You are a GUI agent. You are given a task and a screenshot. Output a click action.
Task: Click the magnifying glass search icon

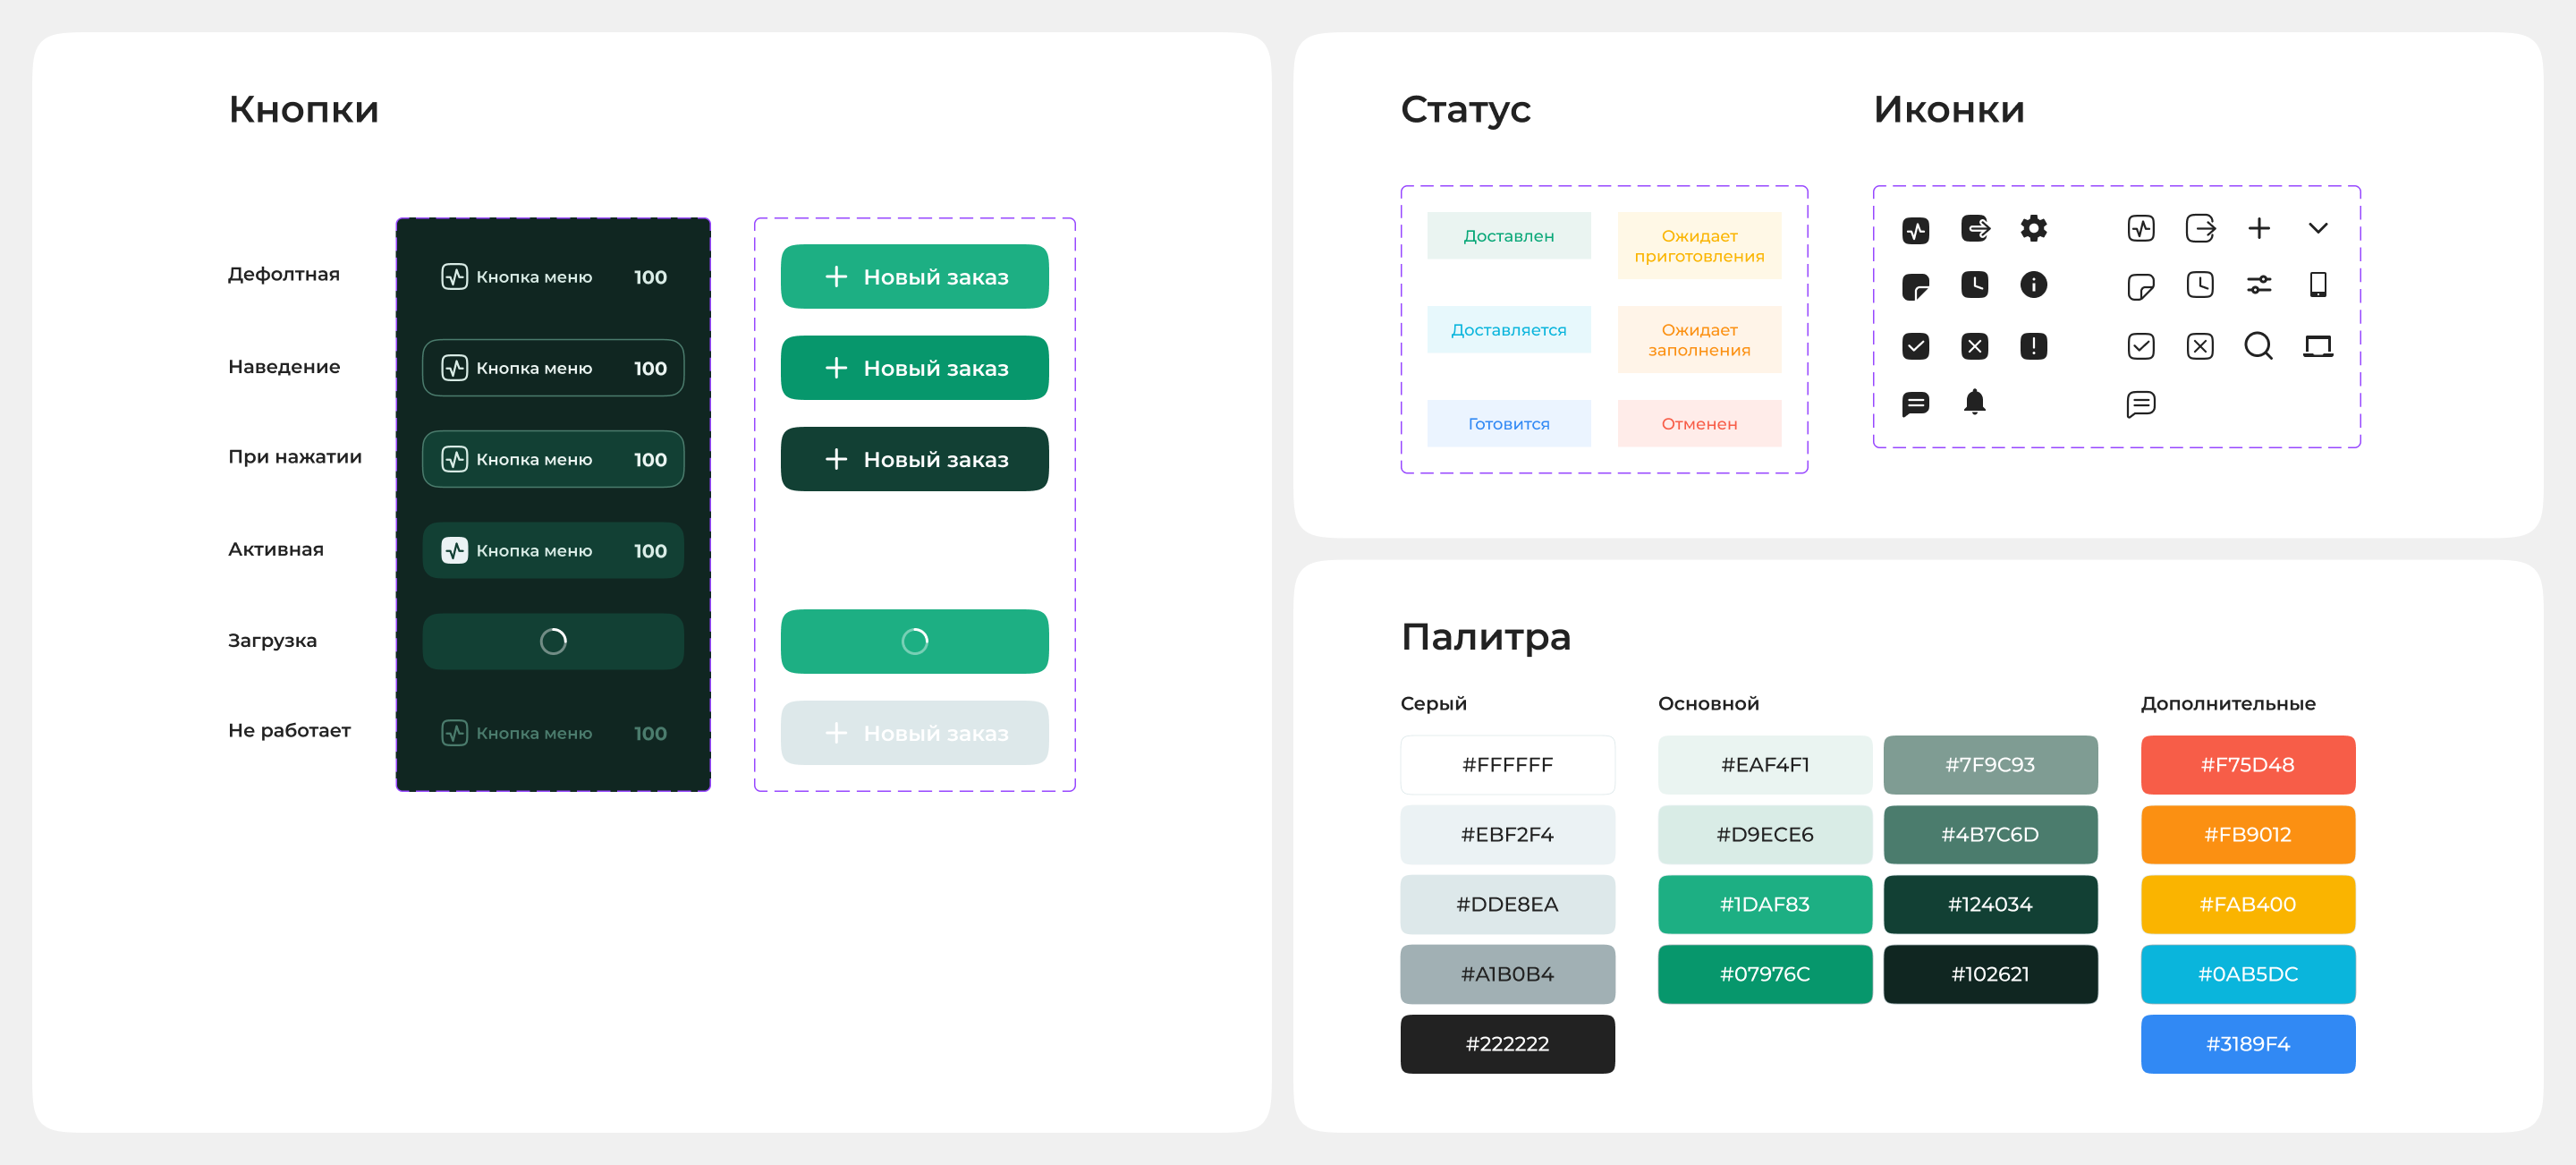[x=2258, y=346]
